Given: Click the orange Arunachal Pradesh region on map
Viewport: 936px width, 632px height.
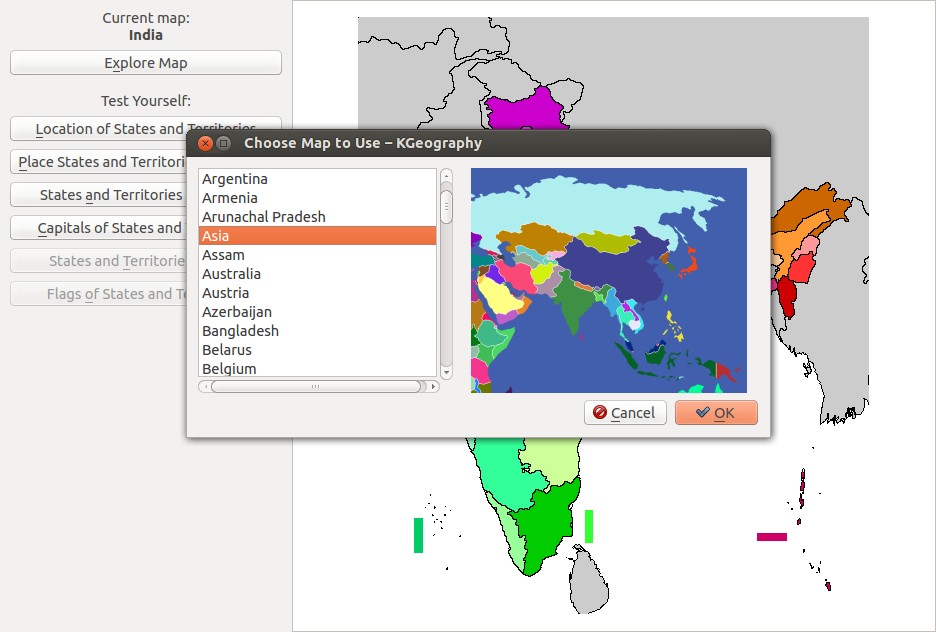Looking at the screenshot, I should point(809,206).
